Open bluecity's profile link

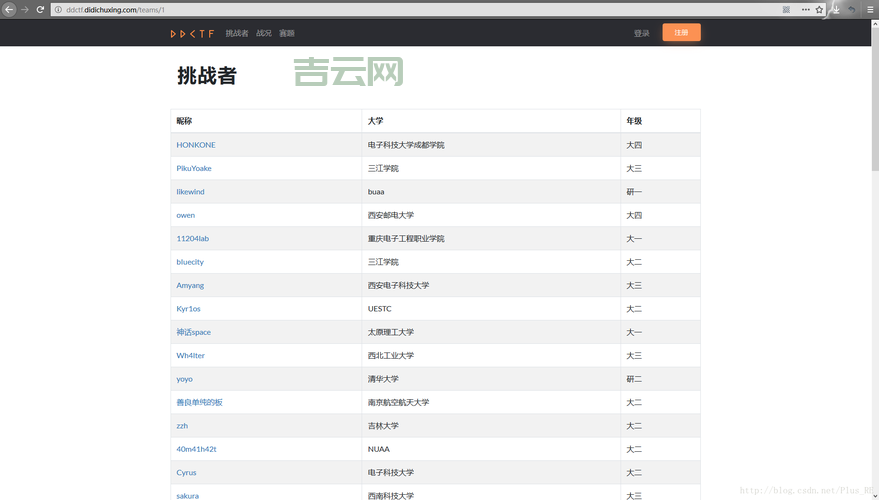pyautogui.click(x=190, y=262)
